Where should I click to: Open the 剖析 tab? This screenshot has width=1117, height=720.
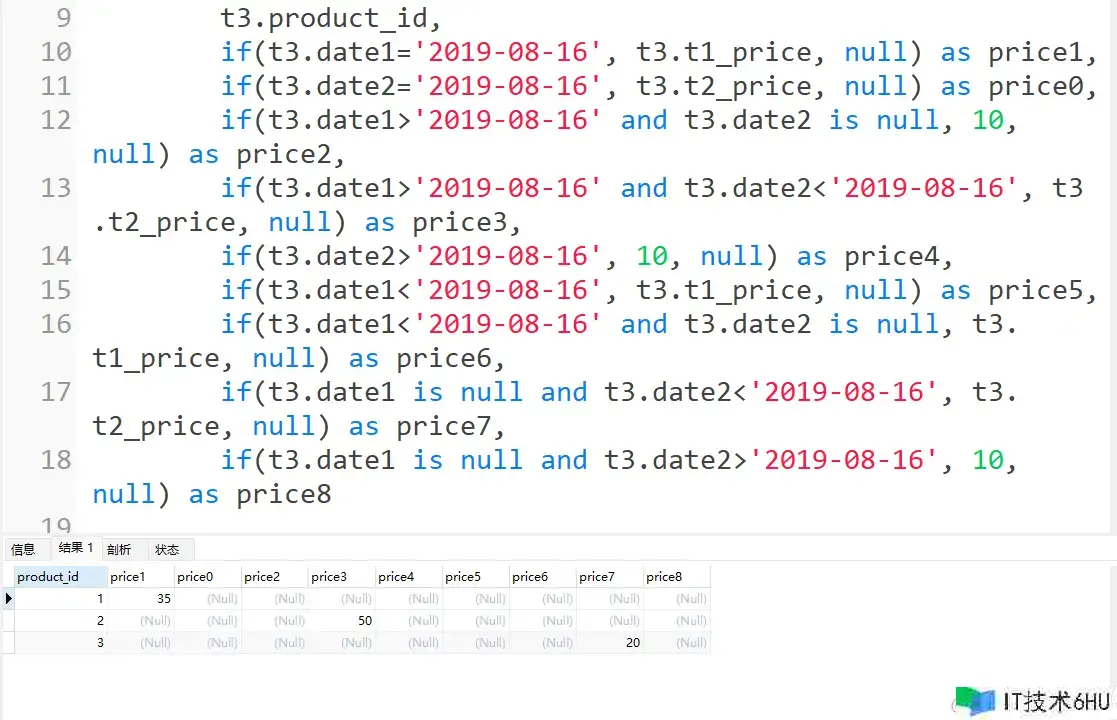pos(119,549)
